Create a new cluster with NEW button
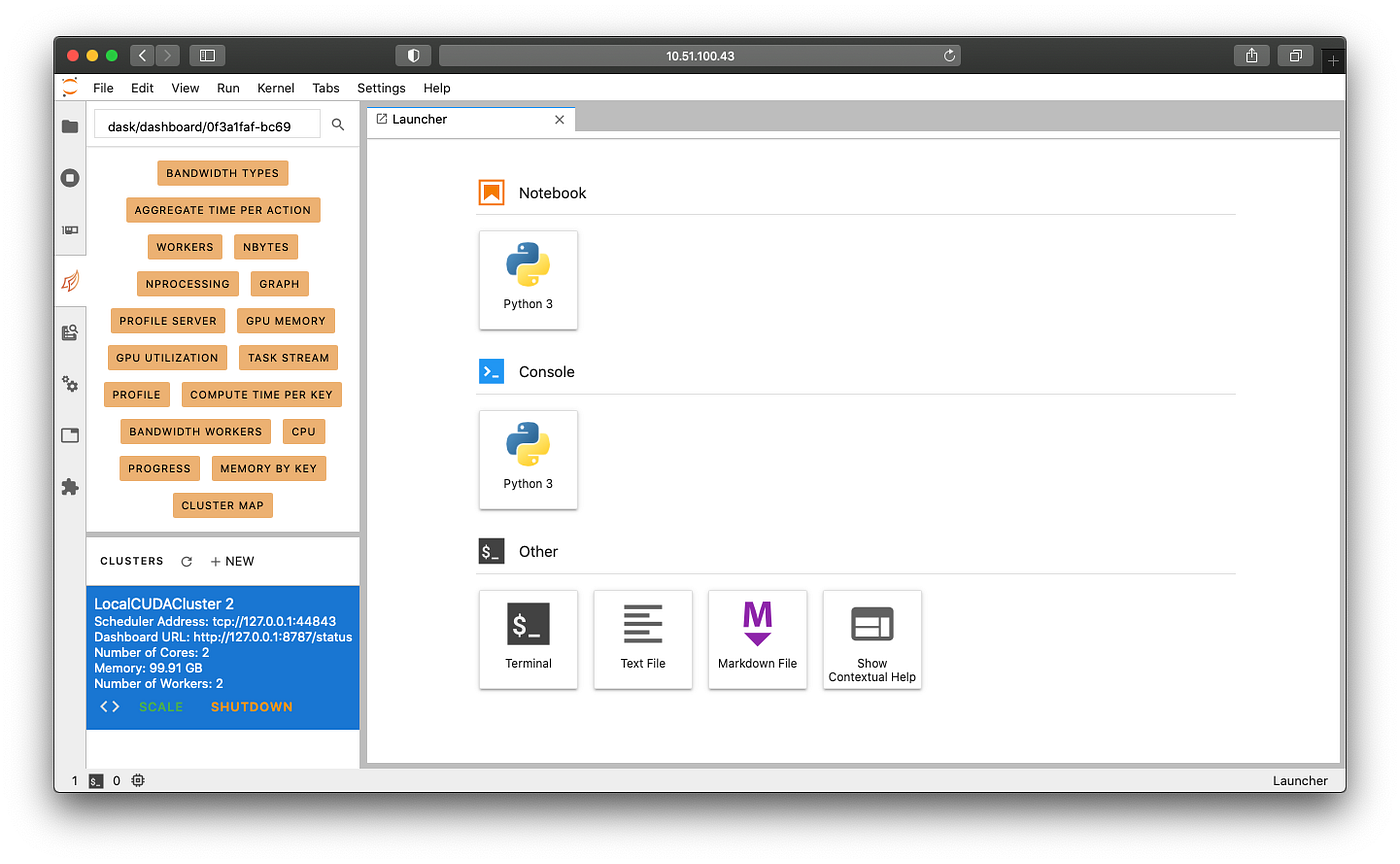Screen dimensions: 1400x864 coord(232,561)
